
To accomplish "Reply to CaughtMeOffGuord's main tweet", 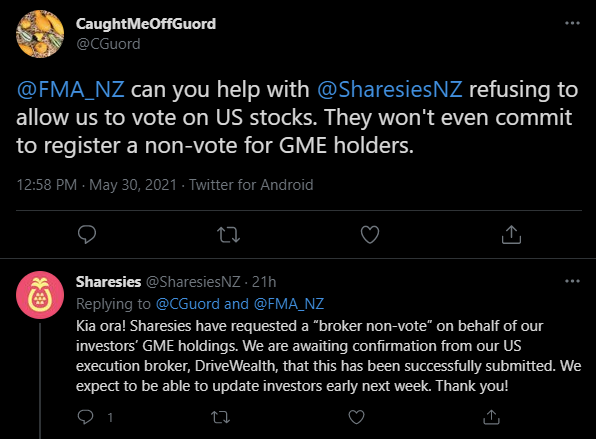I will [x=87, y=235].
